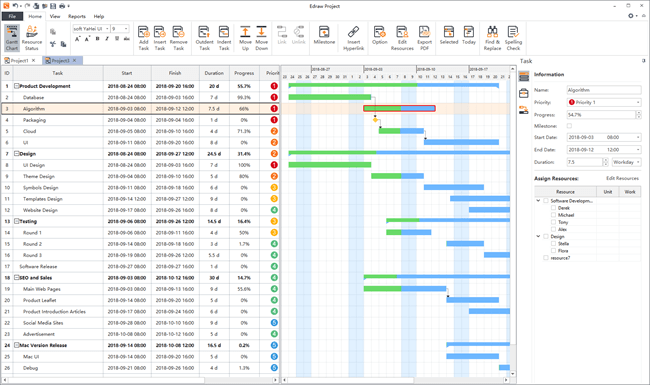The image size is (650, 385).
Task: Collapse the Product Development task group
Action: pos(17,86)
